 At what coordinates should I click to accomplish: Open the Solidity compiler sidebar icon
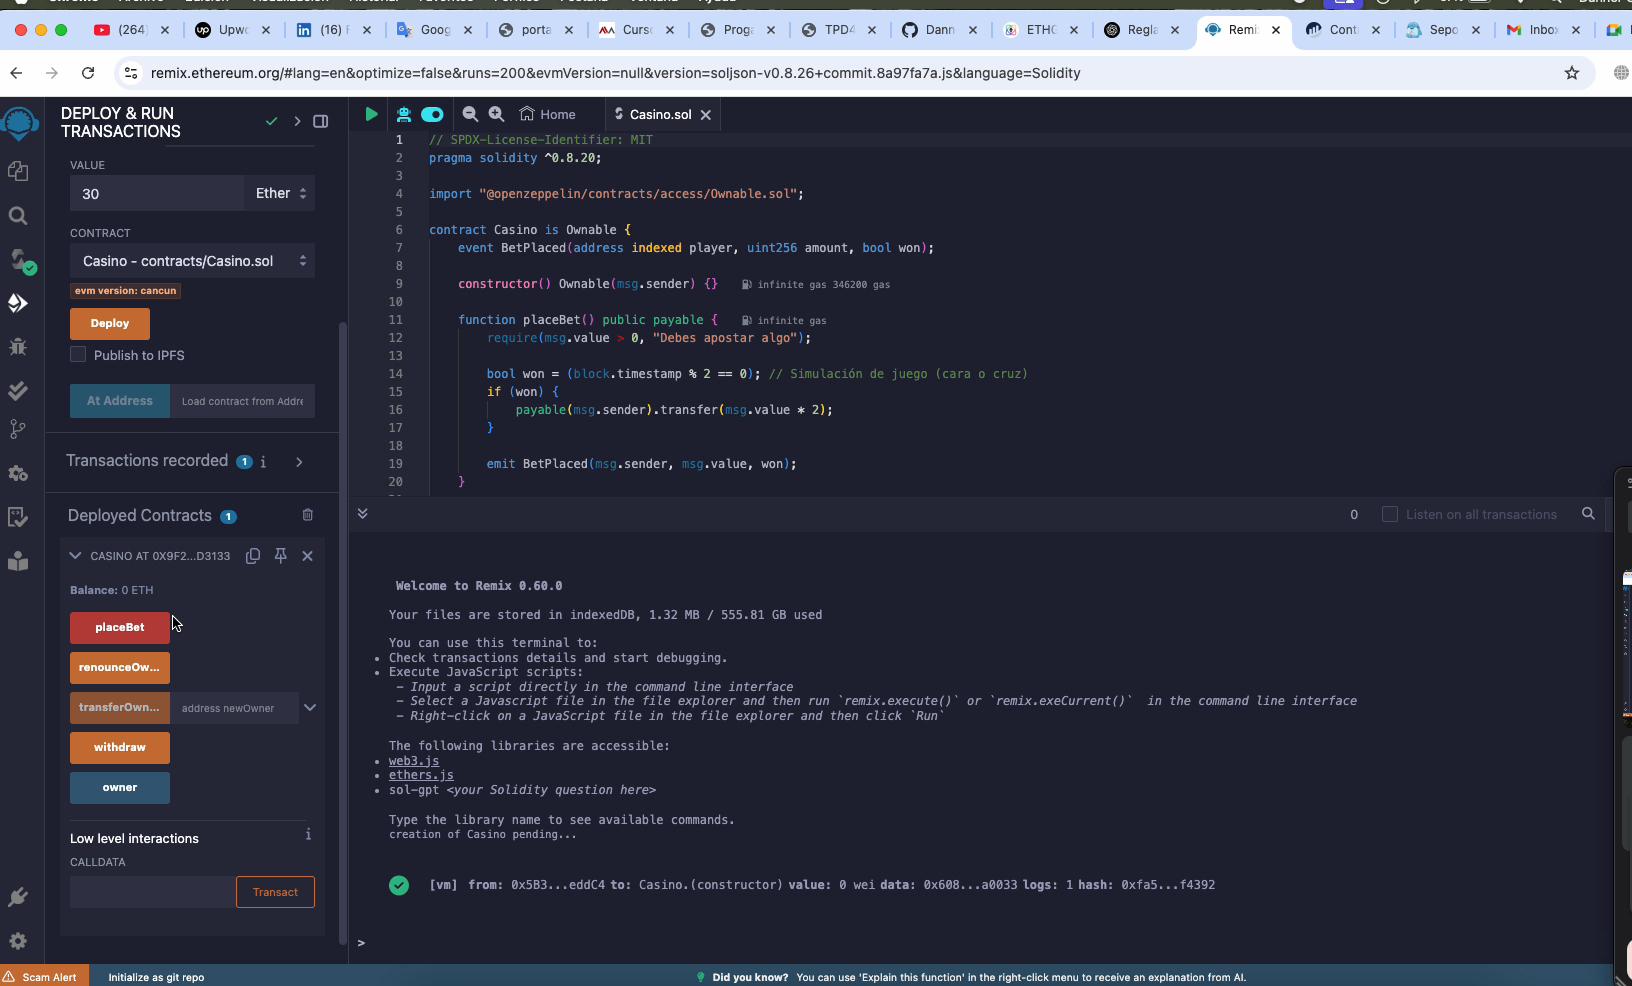21,261
